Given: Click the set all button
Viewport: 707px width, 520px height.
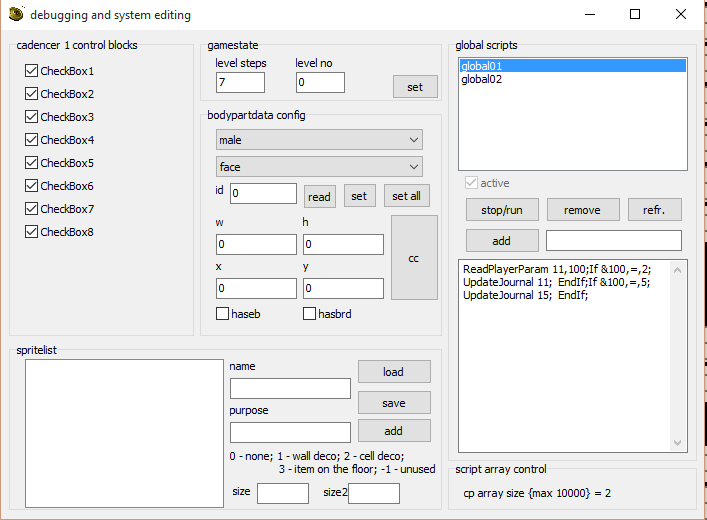Looking at the screenshot, I should point(407,196).
